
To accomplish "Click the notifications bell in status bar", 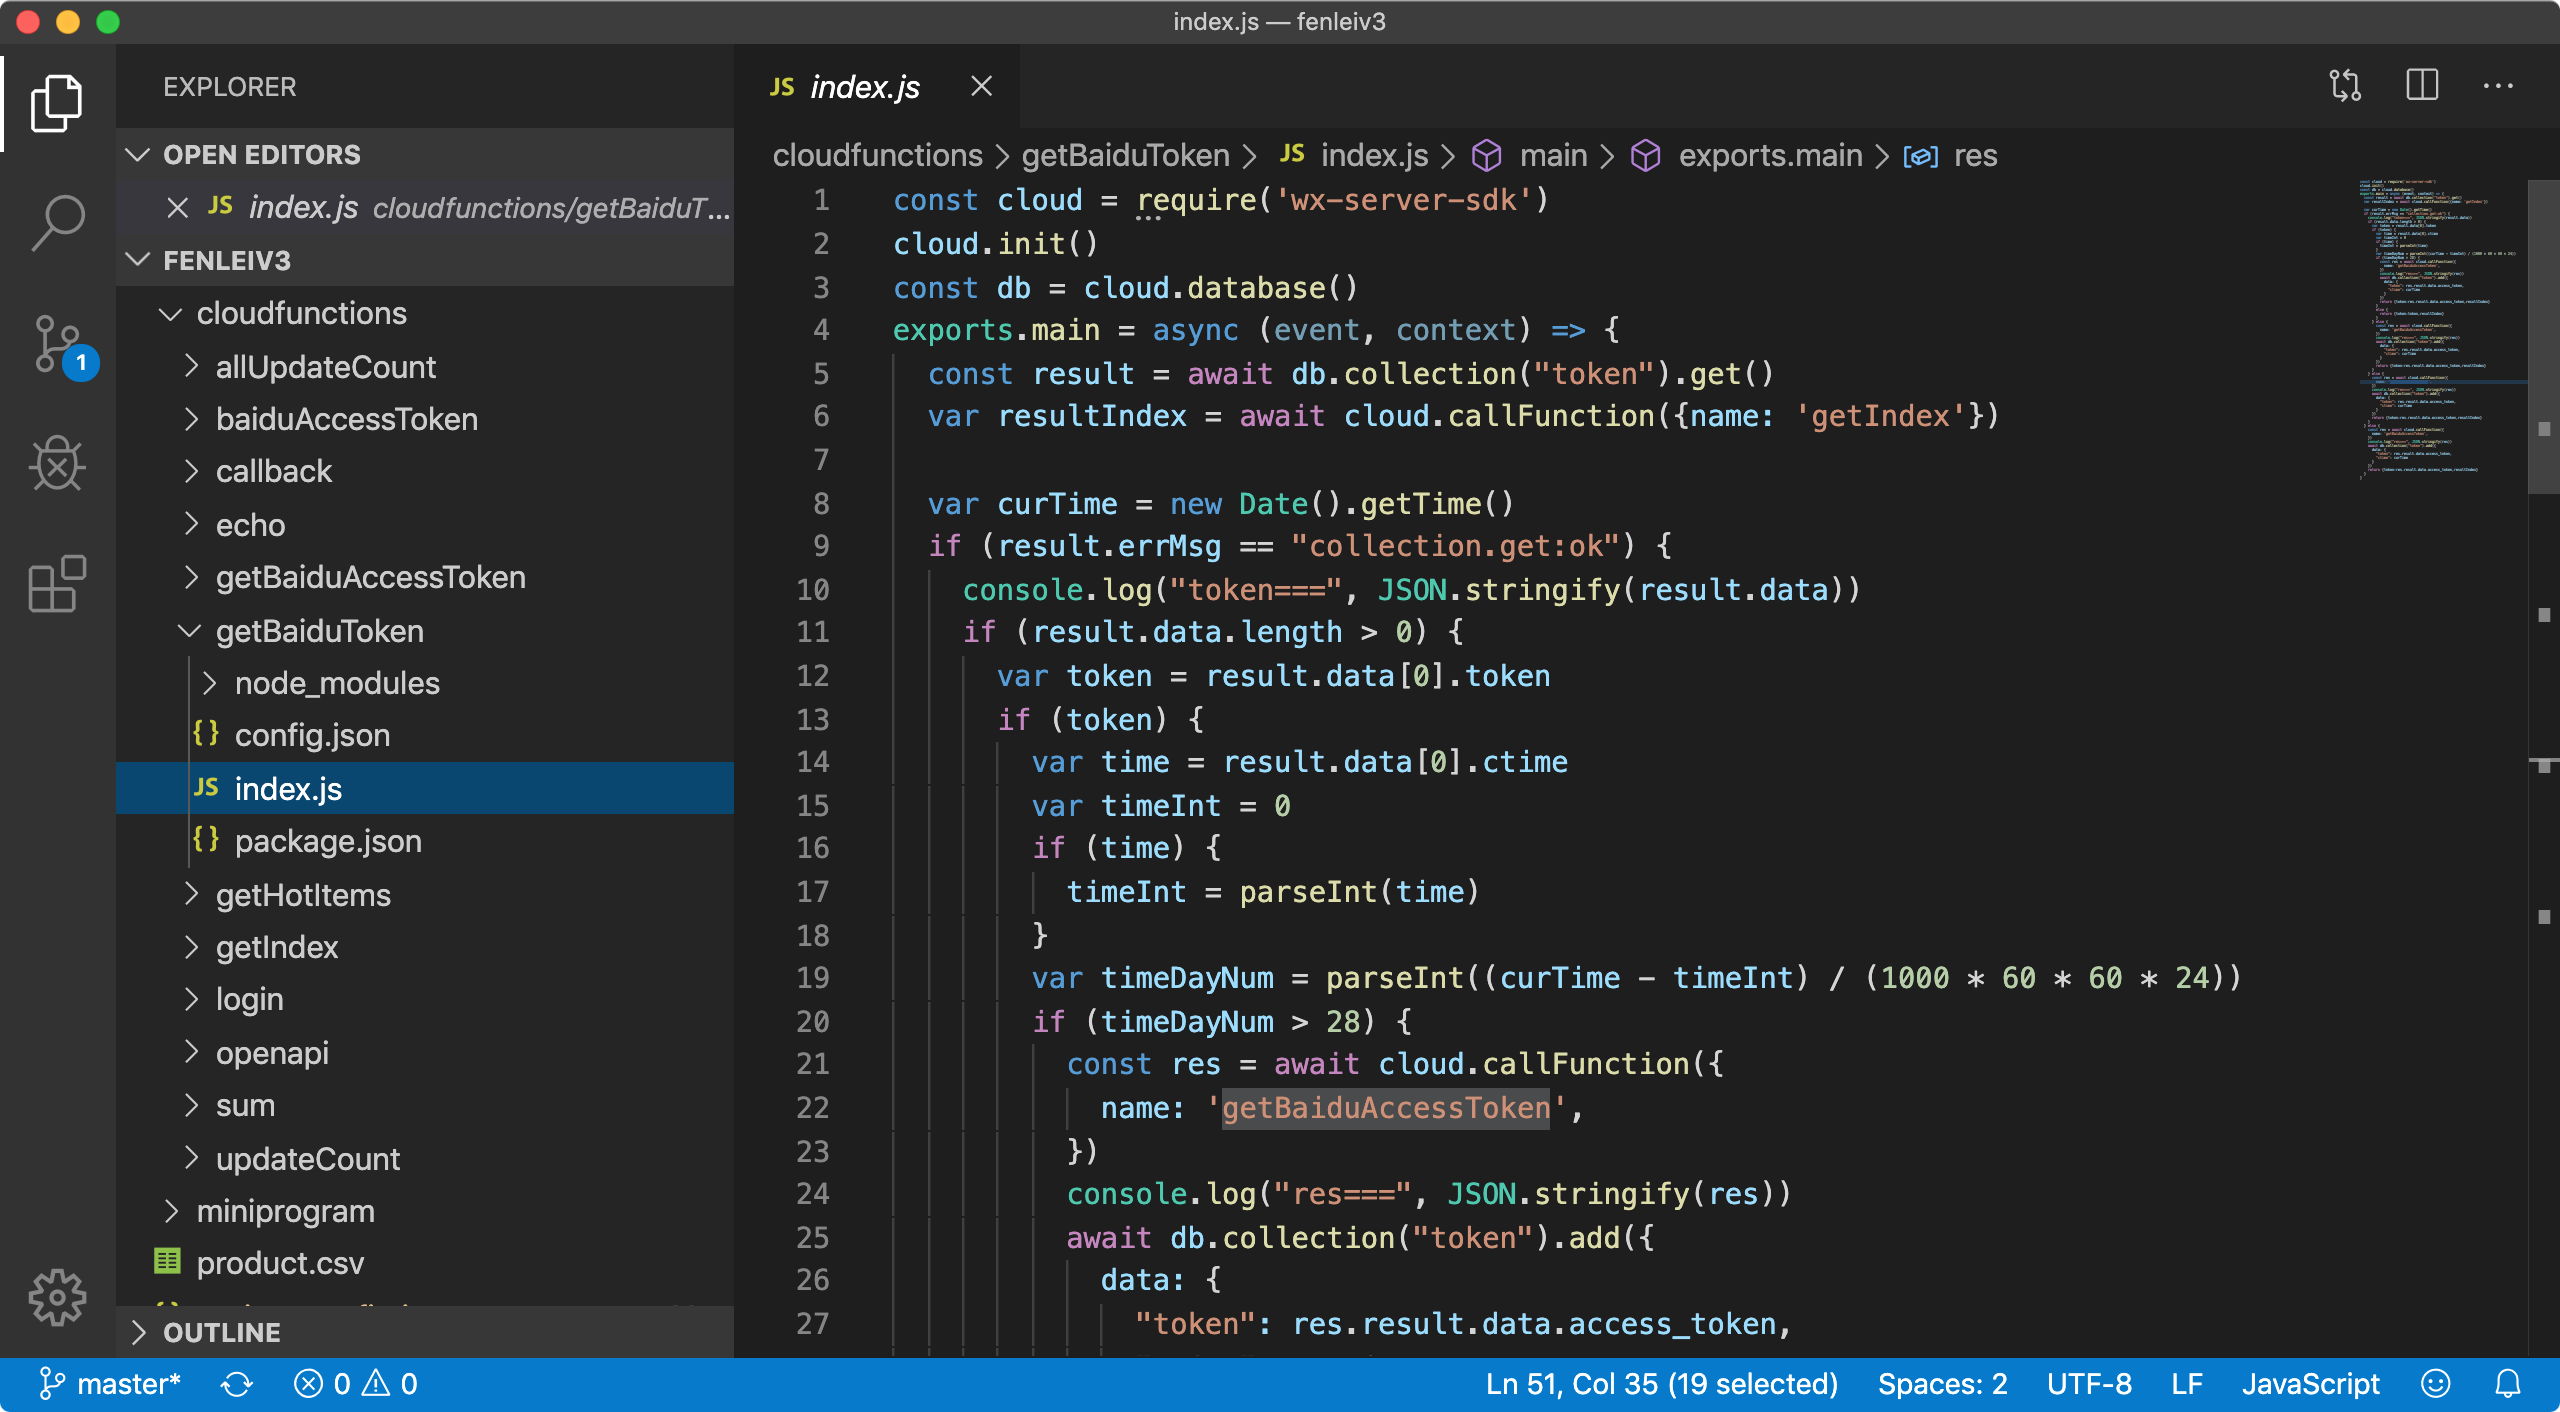I will [x=2507, y=1384].
